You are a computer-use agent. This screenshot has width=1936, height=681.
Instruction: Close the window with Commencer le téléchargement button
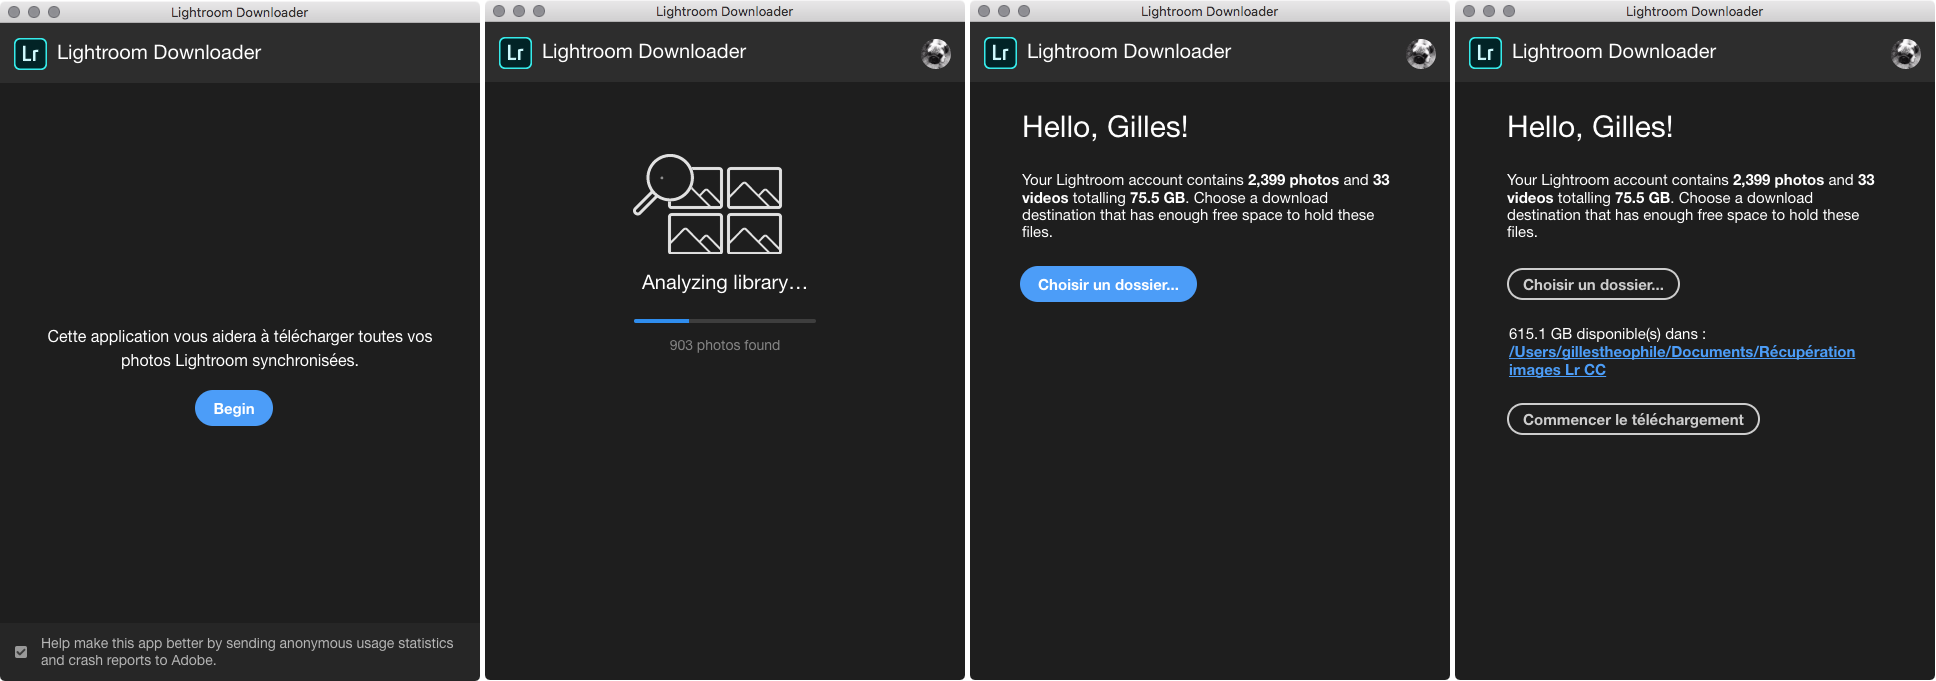click(1469, 11)
